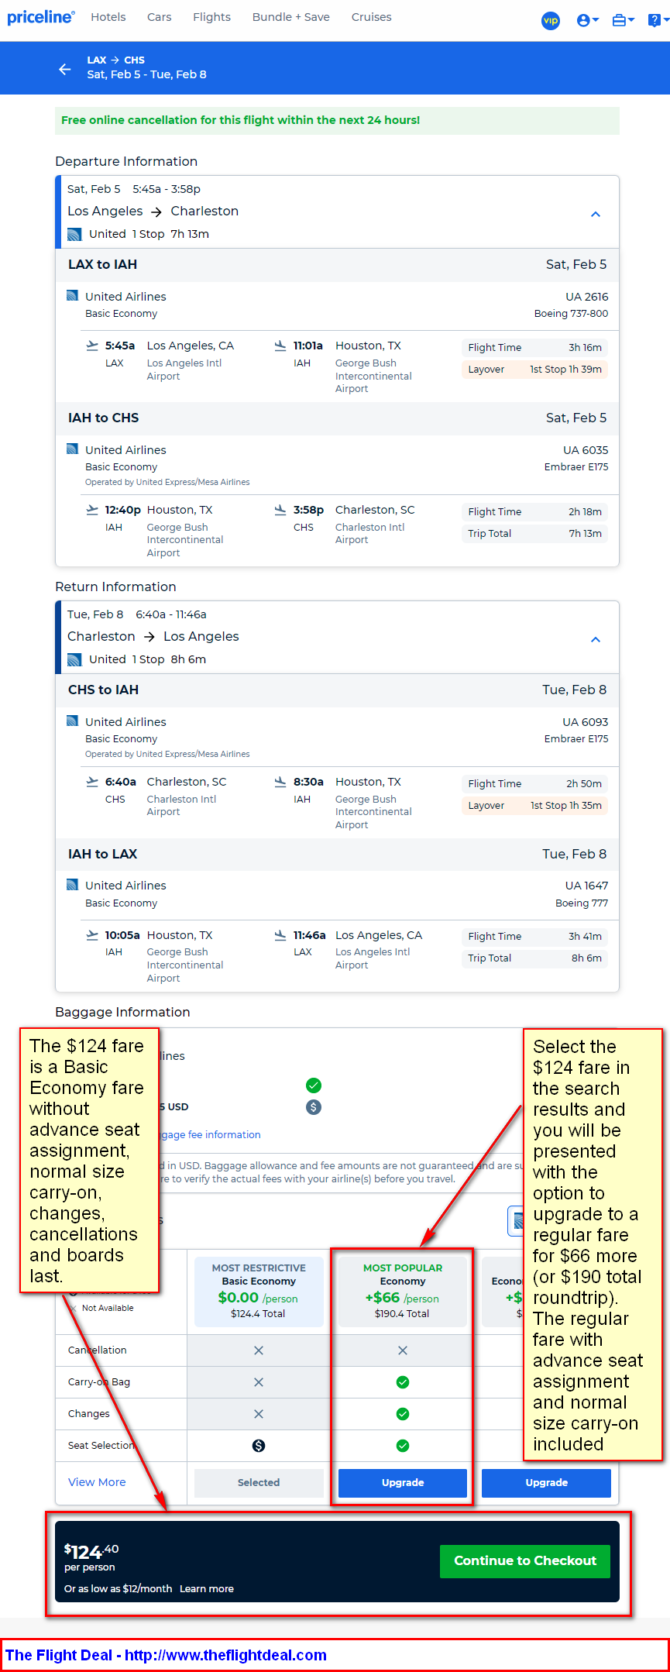Click United Airlines logo in LAX to IAH
Image resolution: width=670 pixels, height=1672 pixels.
pyautogui.click(x=72, y=296)
